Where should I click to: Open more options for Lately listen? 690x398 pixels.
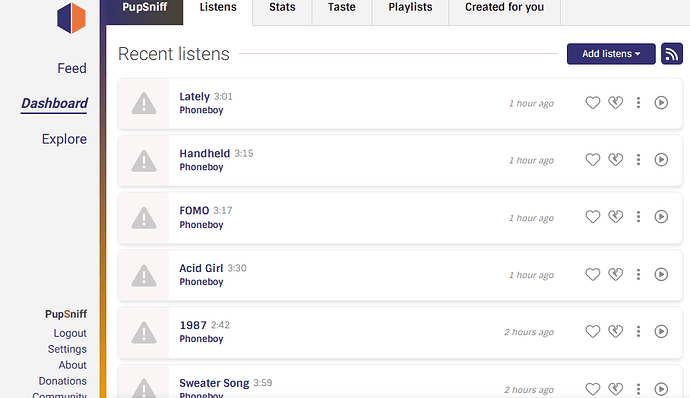pos(638,103)
